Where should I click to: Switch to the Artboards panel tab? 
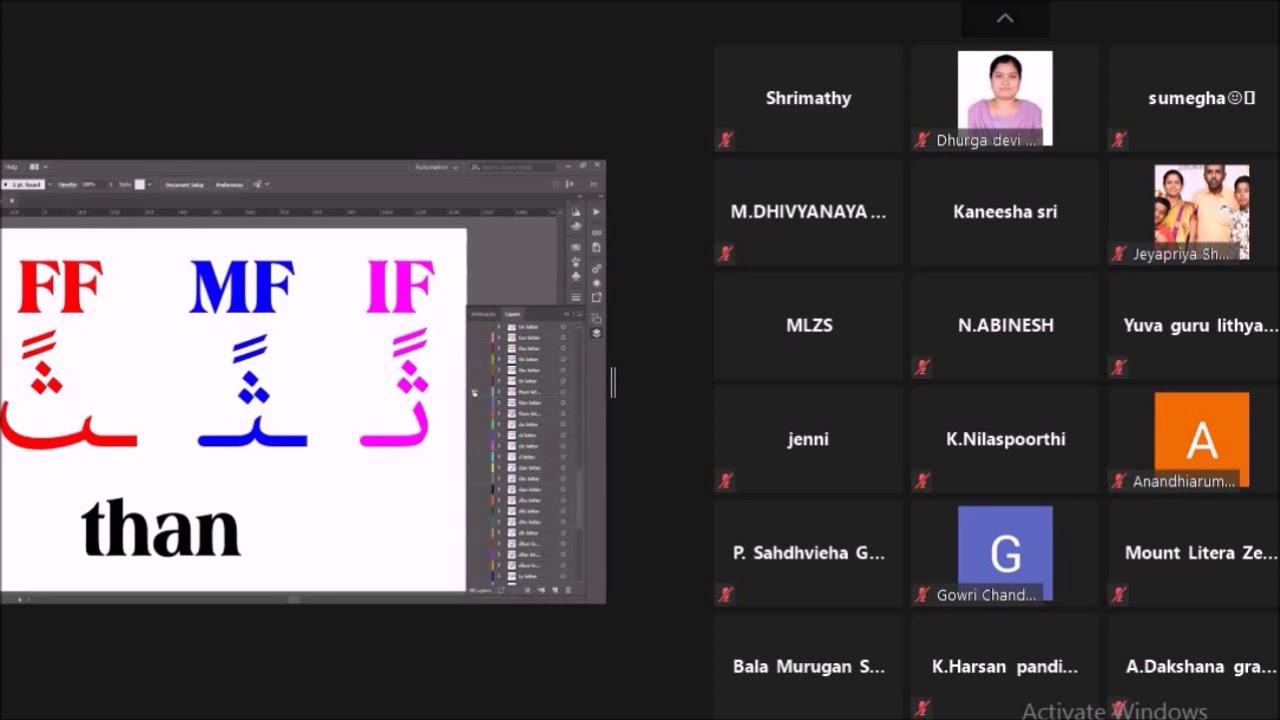click(x=483, y=314)
